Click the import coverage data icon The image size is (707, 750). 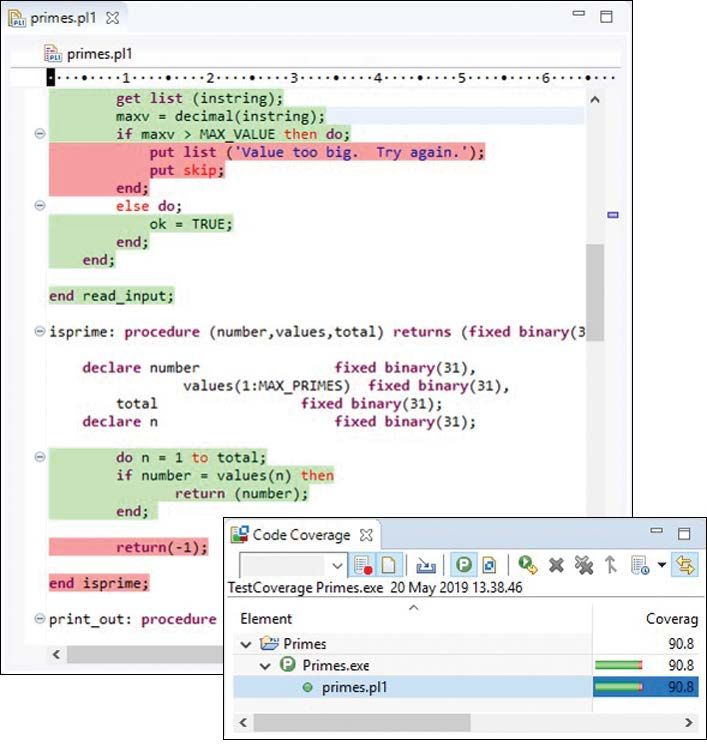tap(425, 566)
